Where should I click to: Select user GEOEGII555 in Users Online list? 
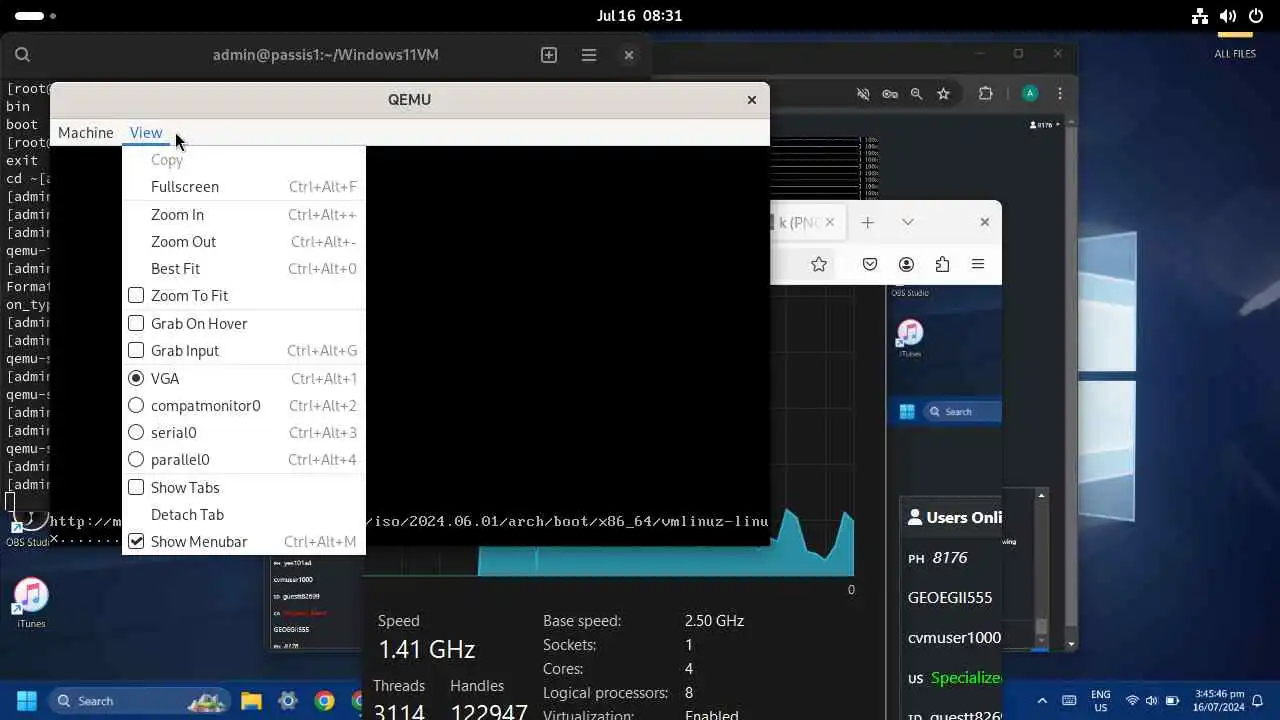pyautogui.click(x=950, y=597)
